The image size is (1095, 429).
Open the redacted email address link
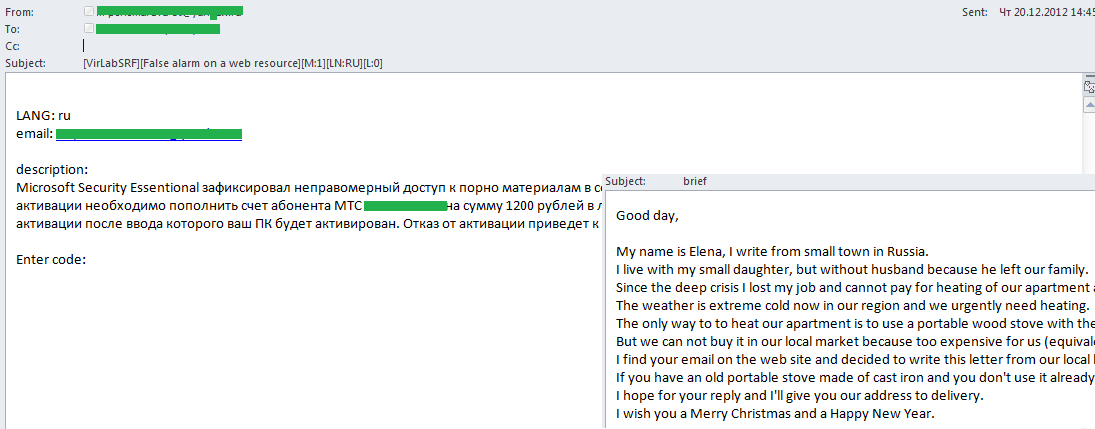(x=148, y=133)
